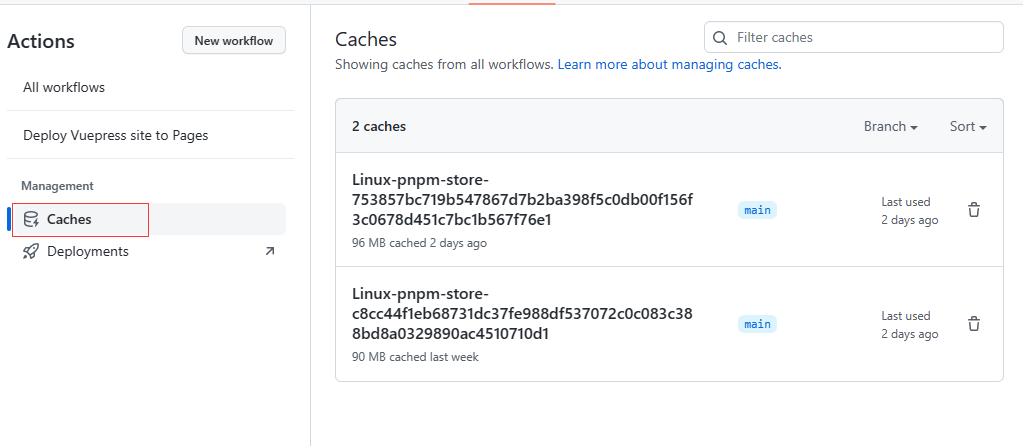Click the main branch label on the 96 MB cache
This screenshot has height=446, width=1023.
pyautogui.click(x=758, y=210)
